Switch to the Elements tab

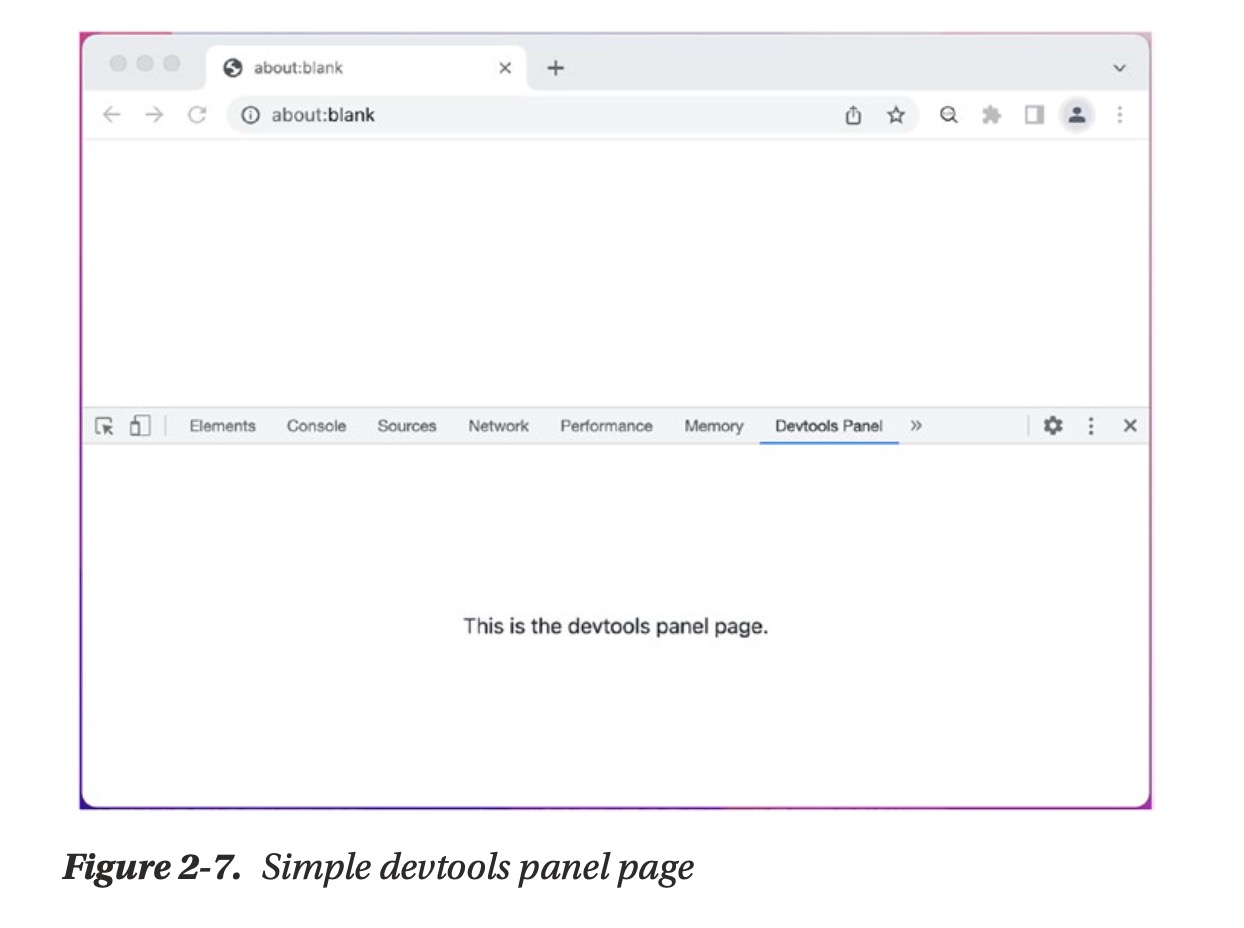[x=222, y=426]
